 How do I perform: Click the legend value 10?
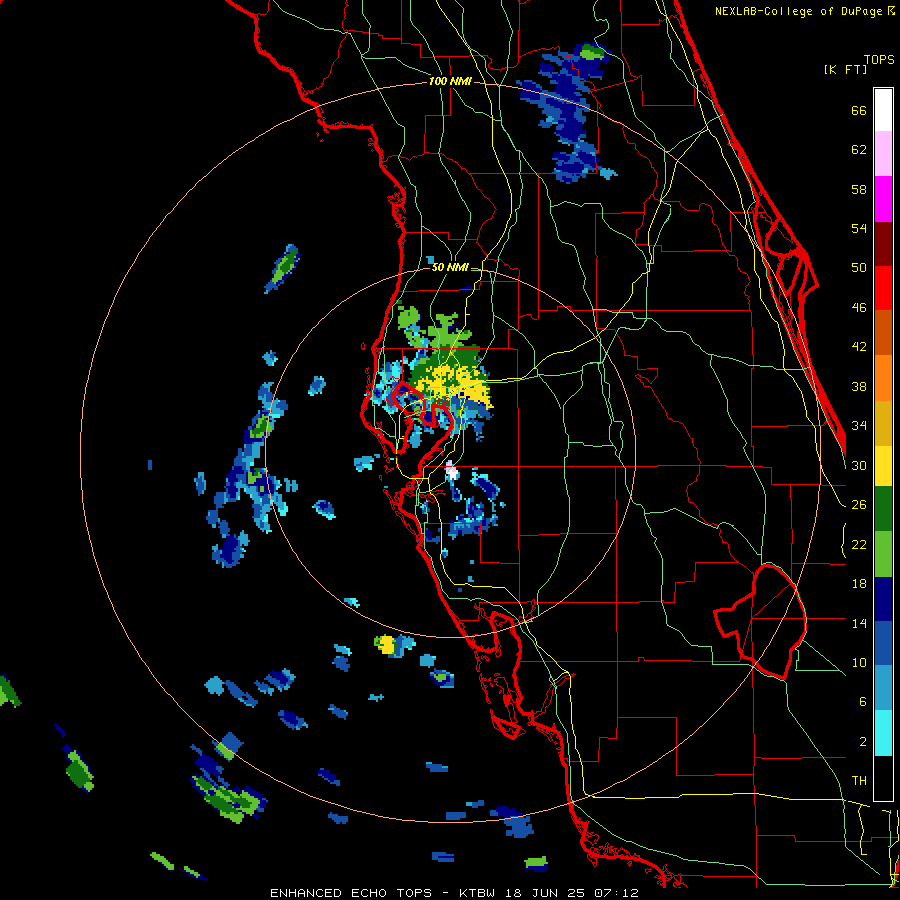[x=859, y=662]
